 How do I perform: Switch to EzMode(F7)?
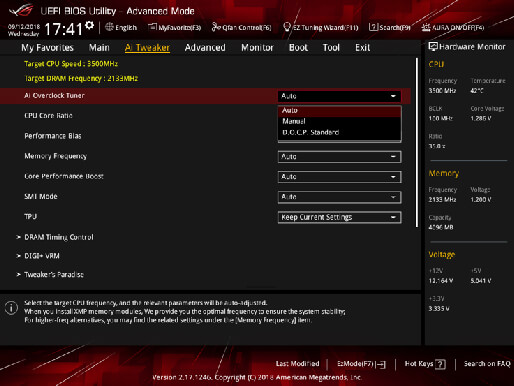tap(361, 364)
